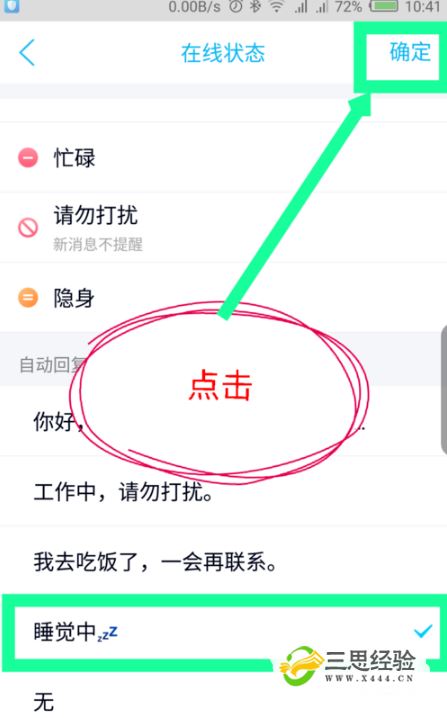Tap the 在线状态 page title

(x=223, y=53)
